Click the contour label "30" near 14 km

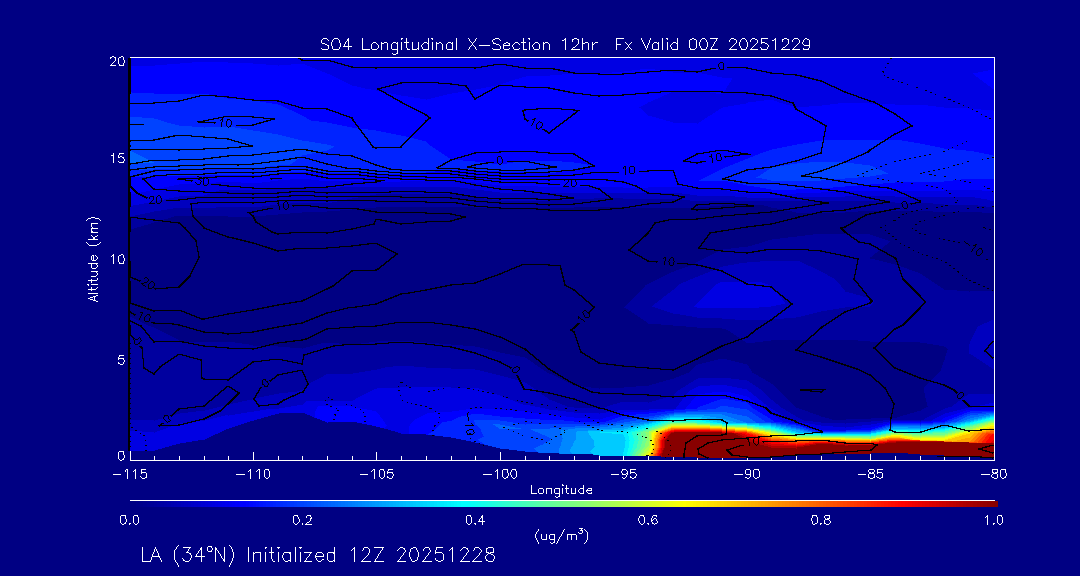tap(201, 182)
